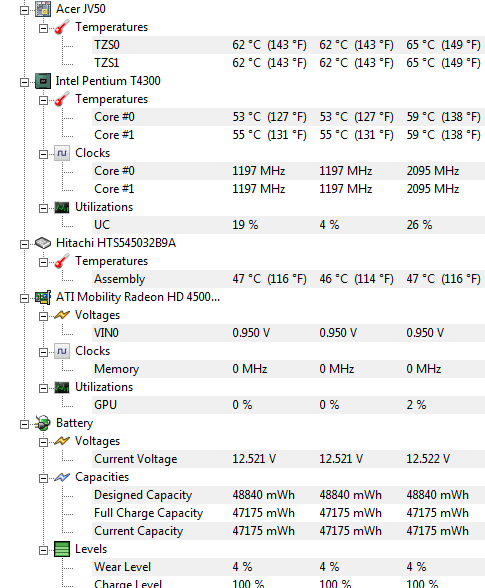The height and width of the screenshot is (588, 485).
Task: Collapse Voltages under ATI Radeon
Action: point(44,316)
